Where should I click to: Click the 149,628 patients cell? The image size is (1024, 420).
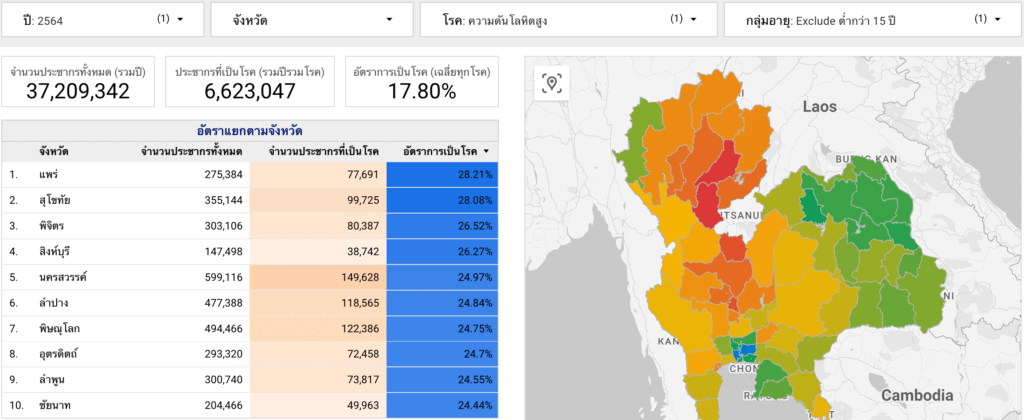pos(318,276)
